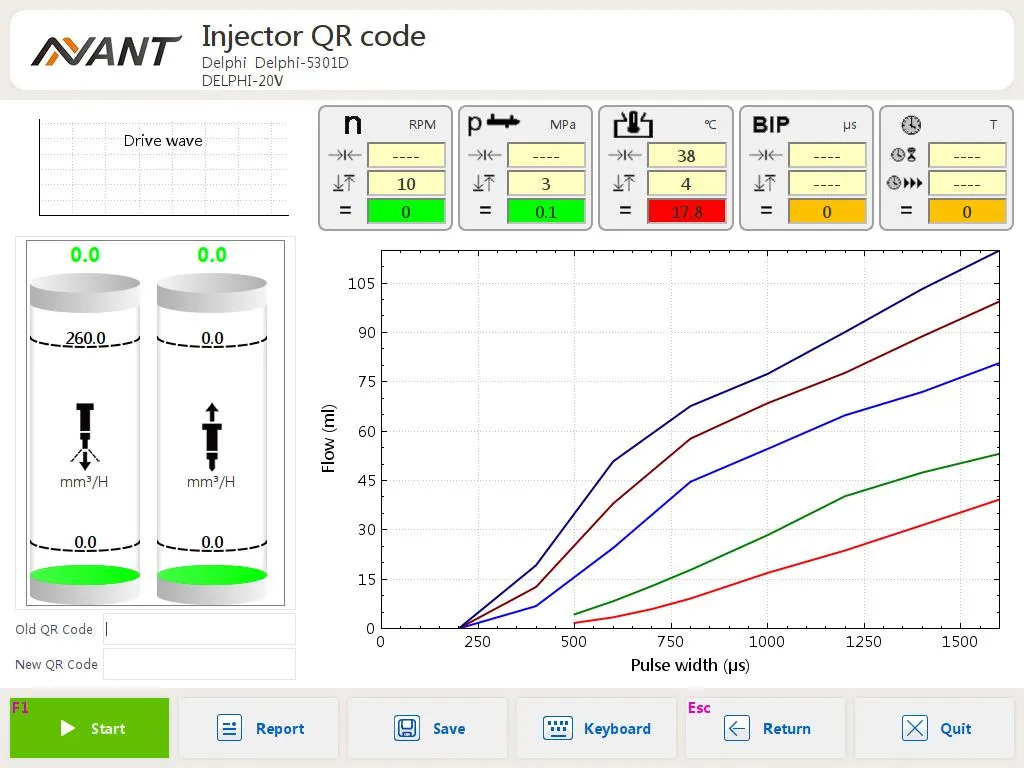This screenshot has width=1024, height=768.
Task: Select the pressure MPa field showing 3
Action: point(546,184)
